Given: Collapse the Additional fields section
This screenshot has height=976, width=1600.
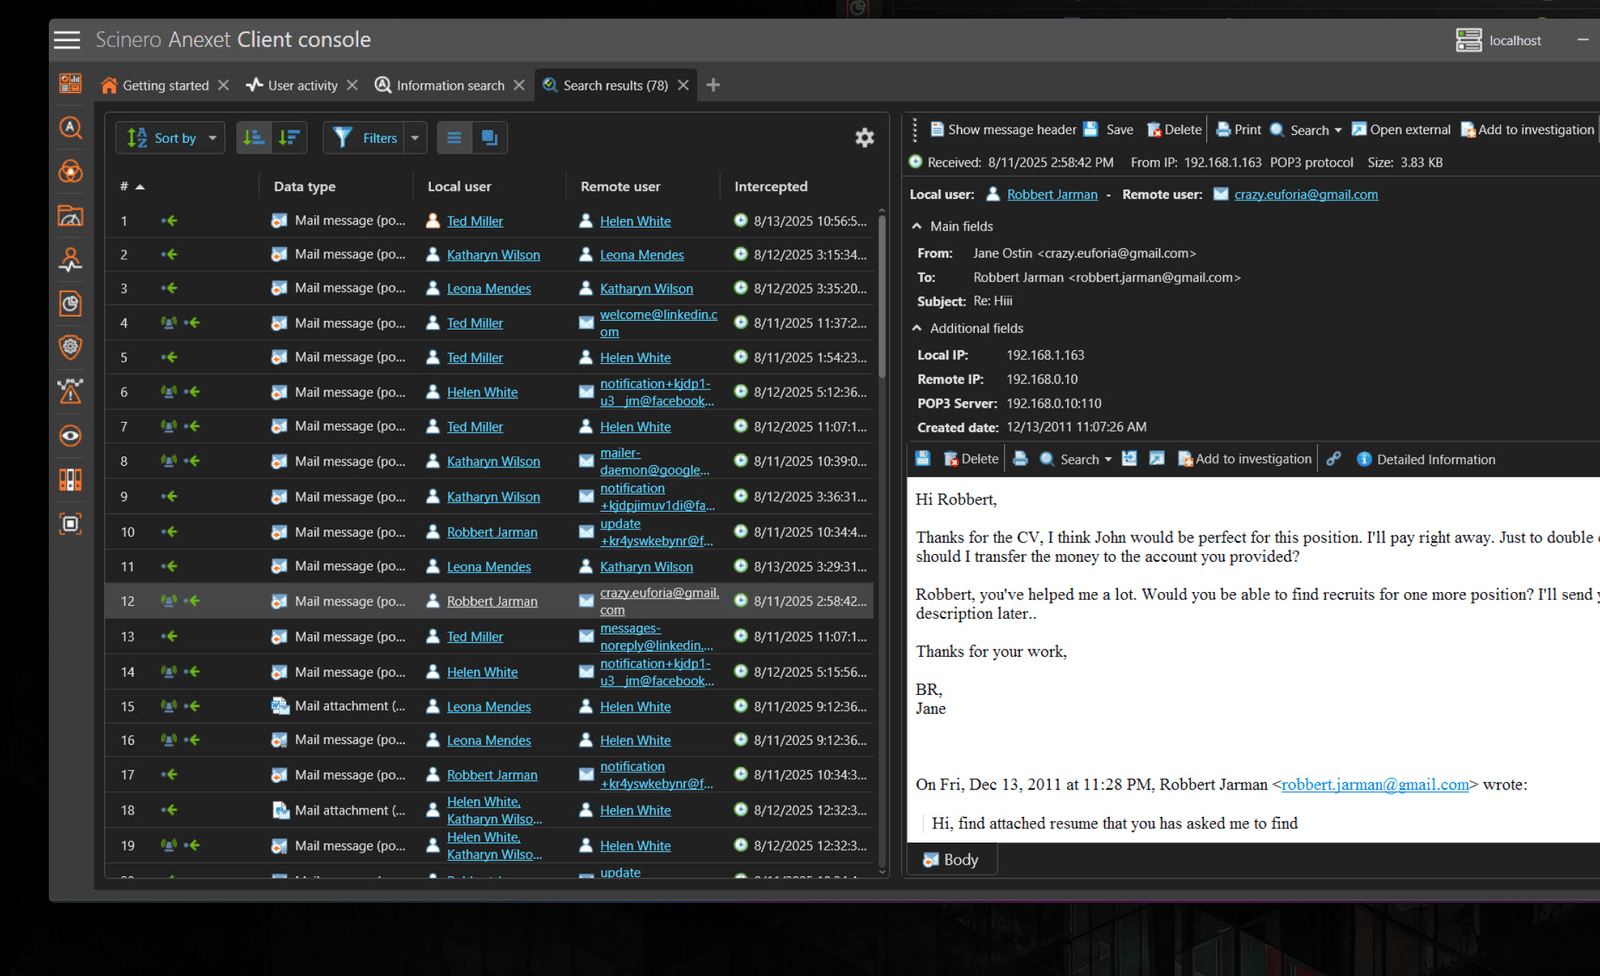Looking at the screenshot, I should 917,328.
